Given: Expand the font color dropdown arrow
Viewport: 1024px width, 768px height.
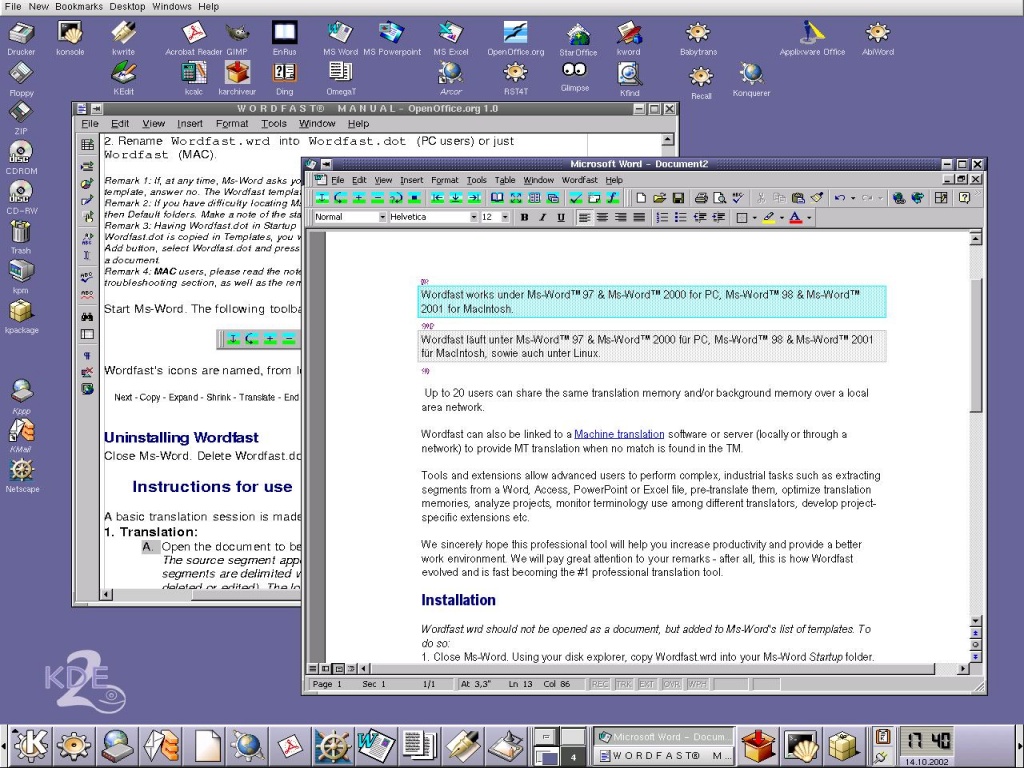Looking at the screenshot, I should 809,218.
